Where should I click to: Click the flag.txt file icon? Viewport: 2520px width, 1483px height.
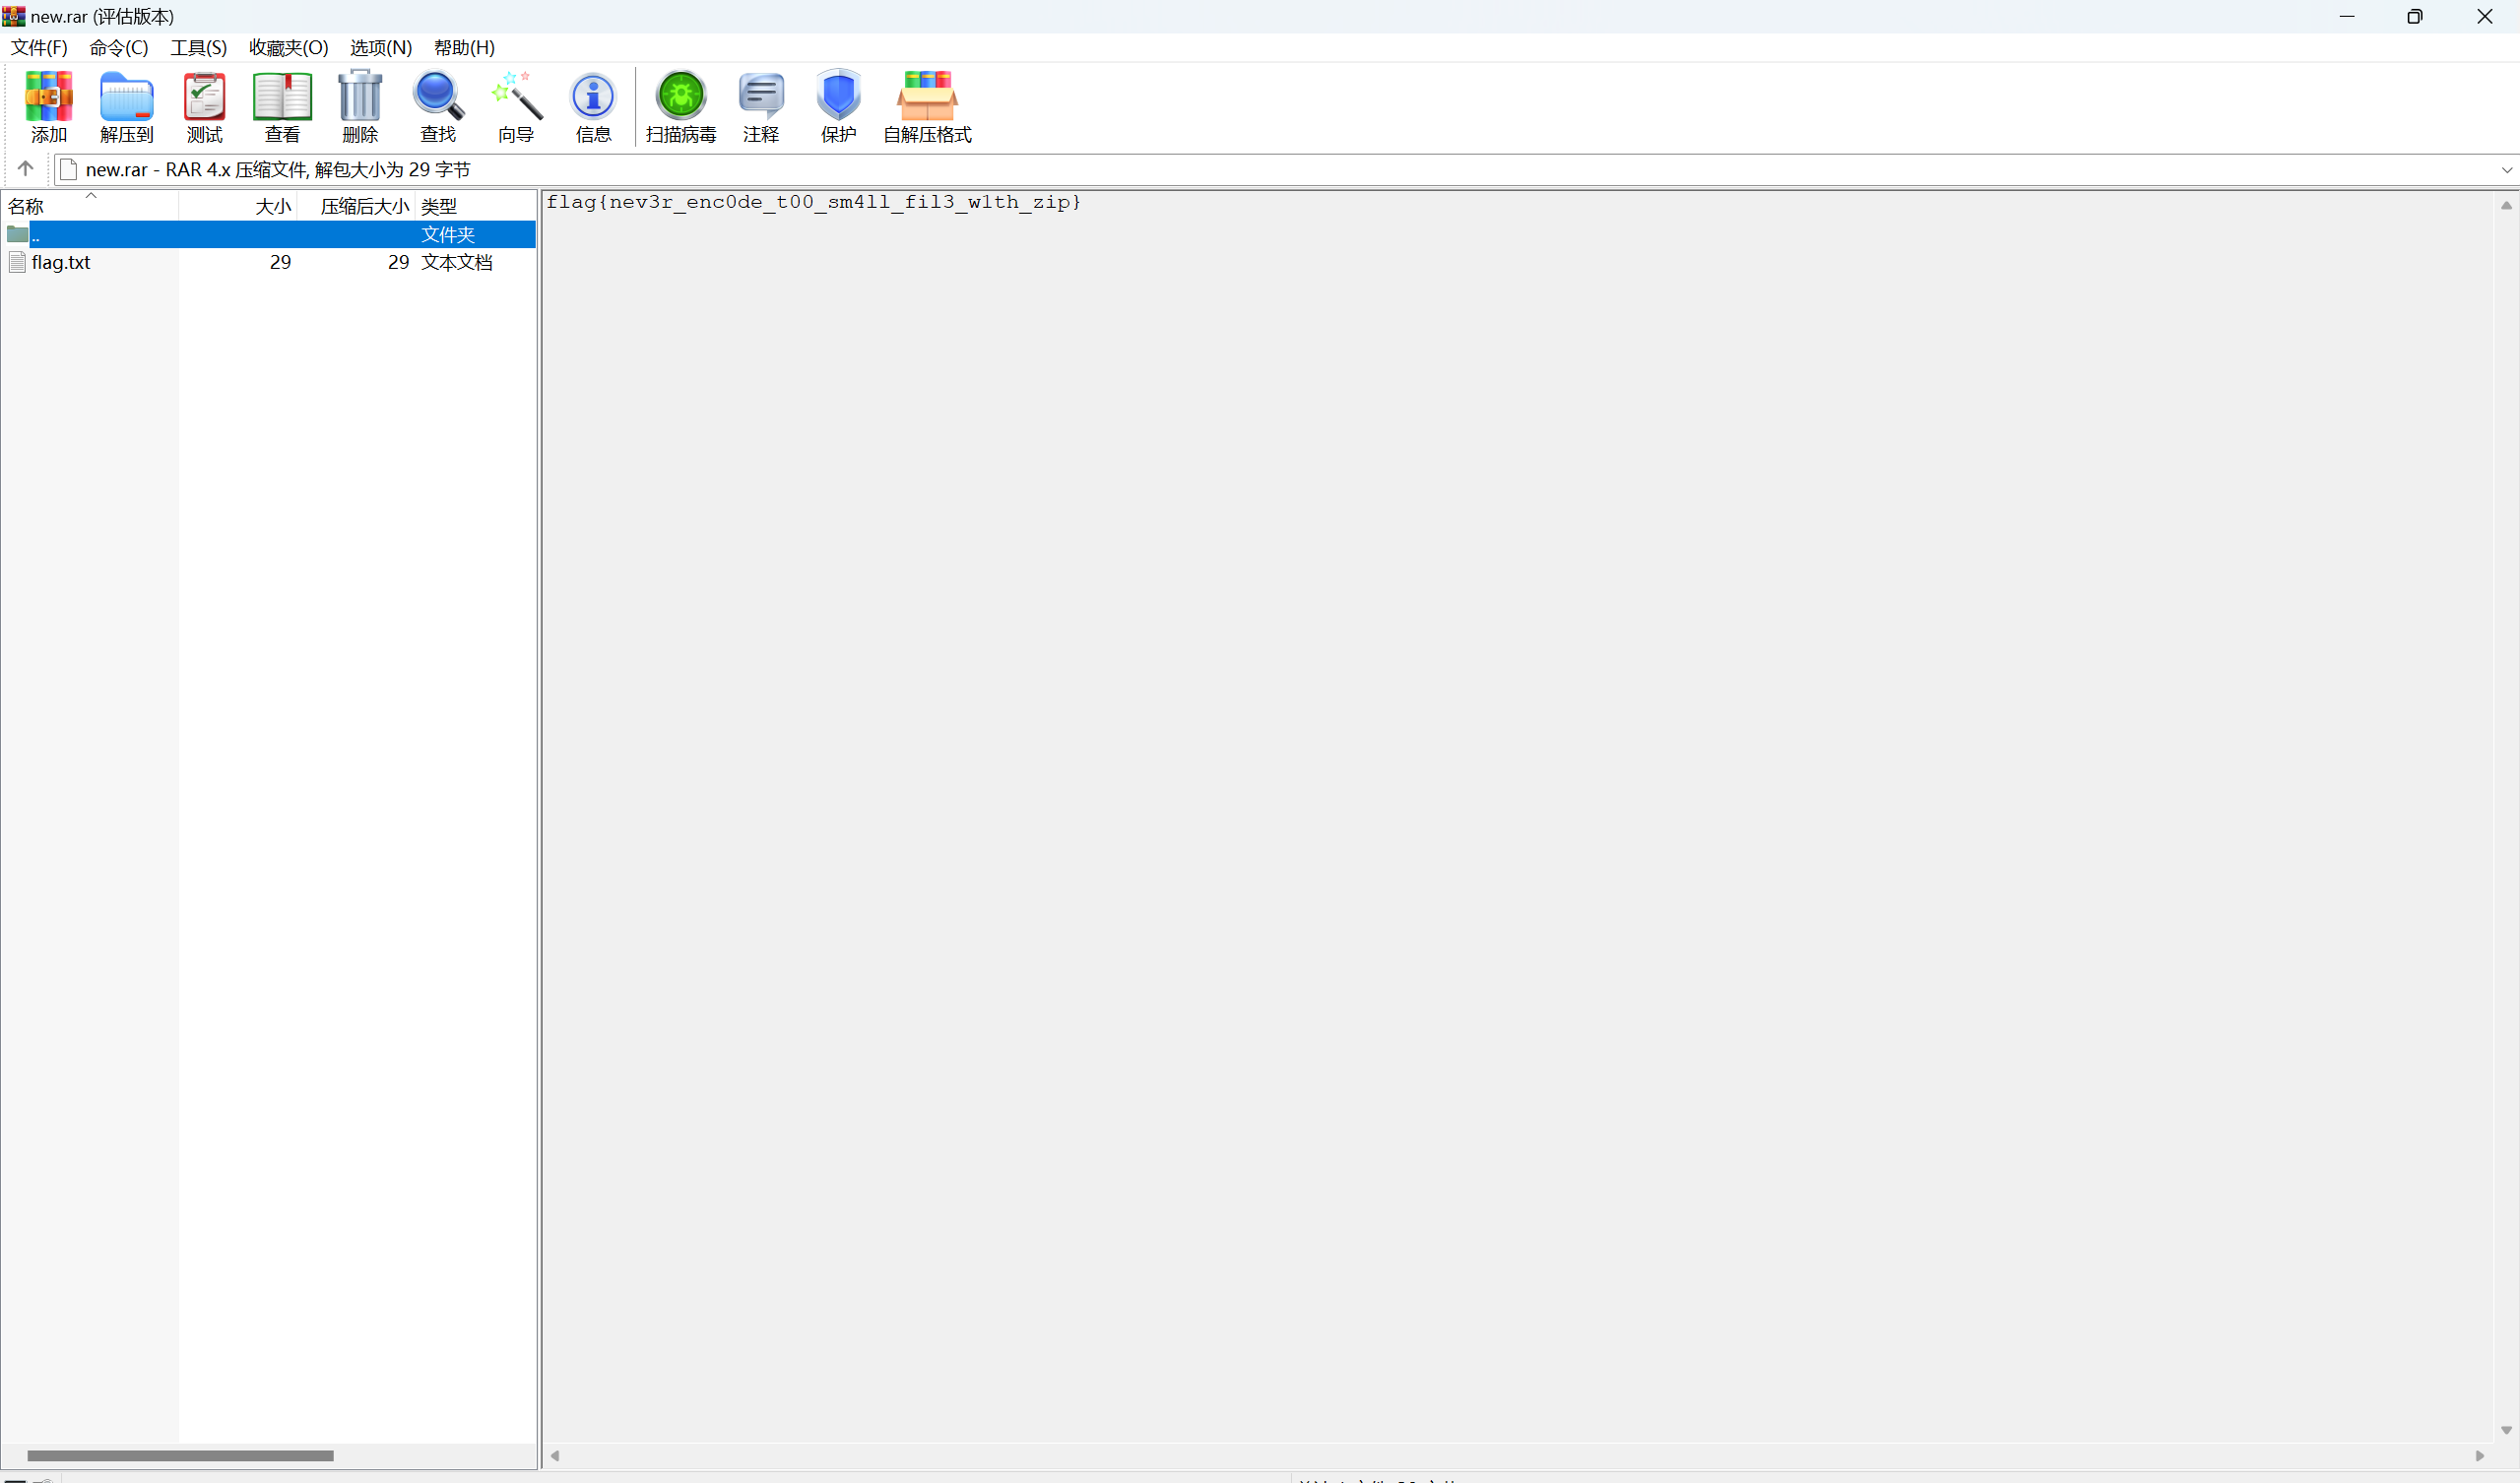click(x=17, y=262)
